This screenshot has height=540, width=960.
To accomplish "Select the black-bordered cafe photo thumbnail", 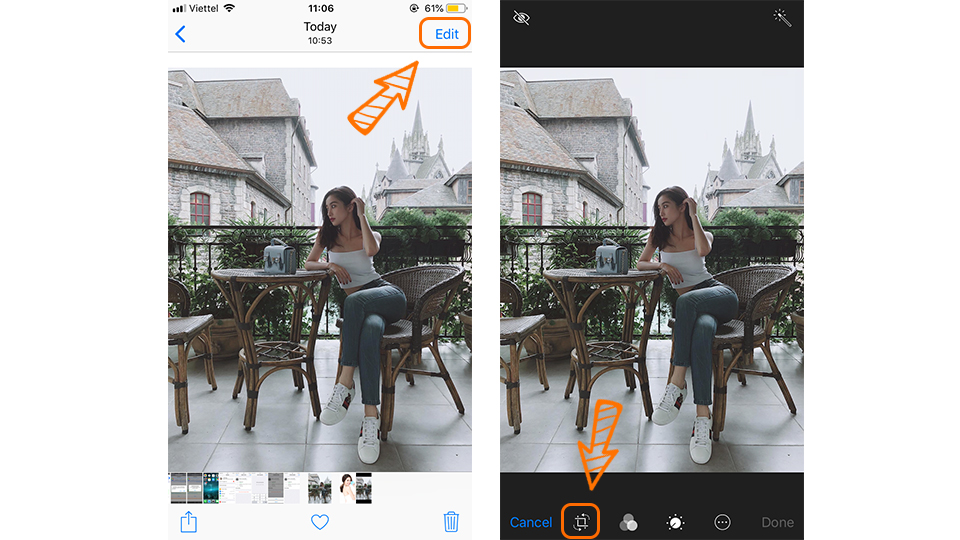I will [364, 488].
